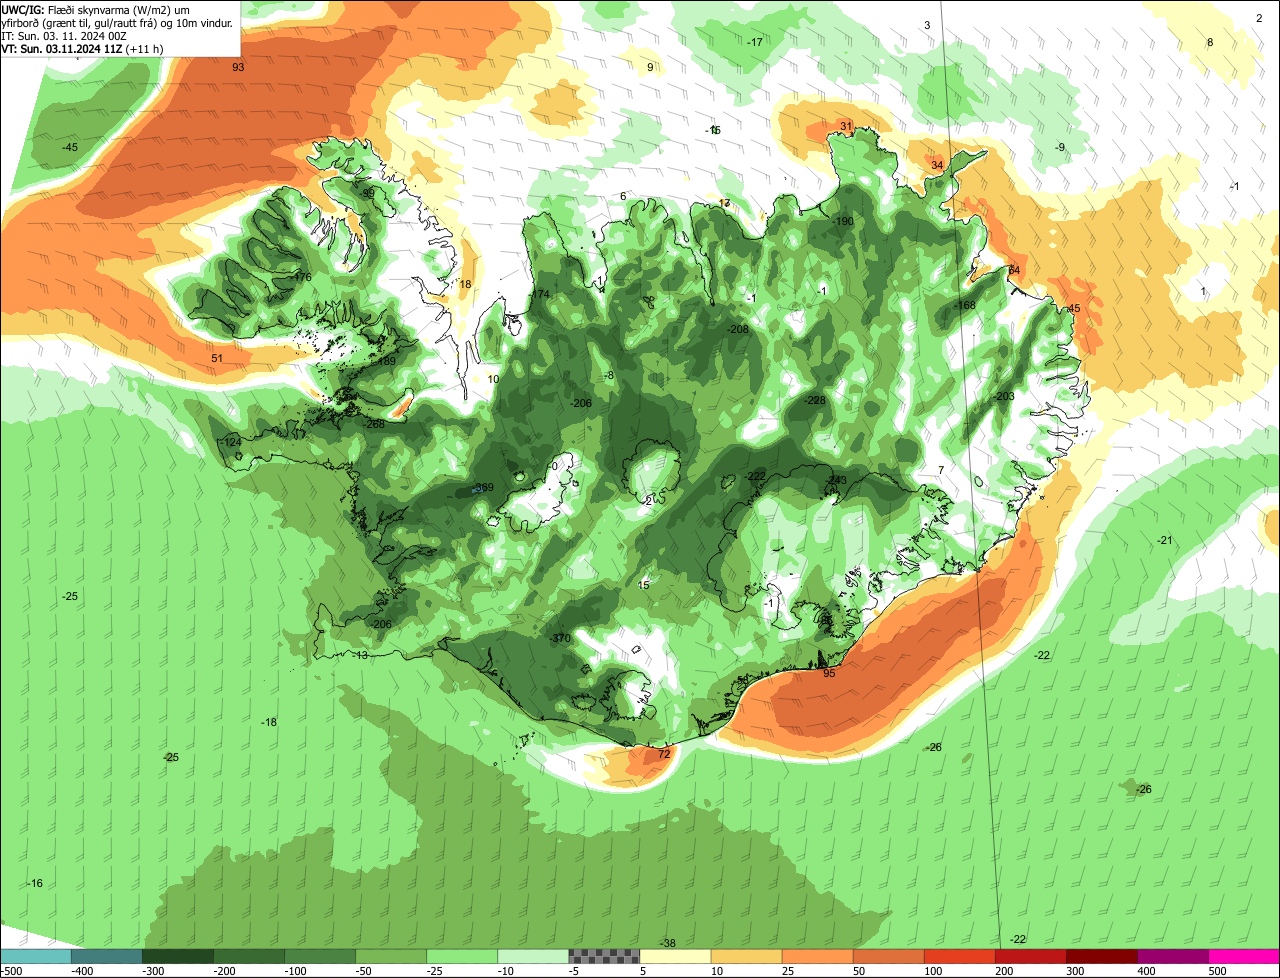The height and width of the screenshot is (978, 1280).
Task: Click the map value '-9' in the northeast sea
Action: pyautogui.click(x=1060, y=148)
